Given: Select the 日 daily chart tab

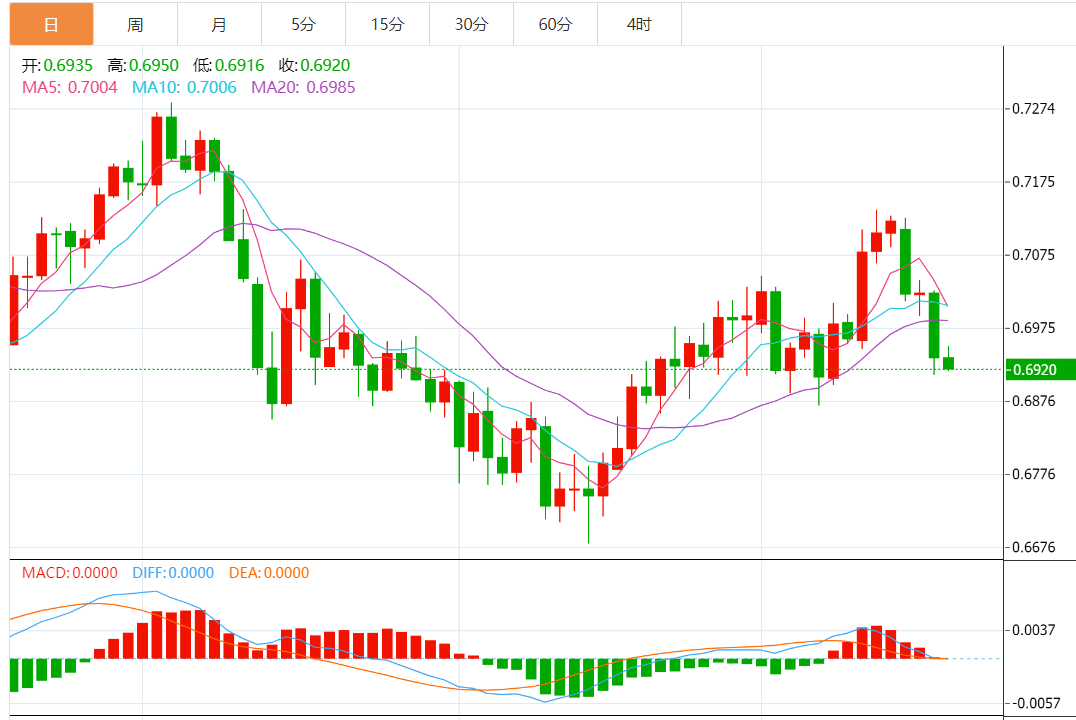Looking at the screenshot, I should 51,25.
